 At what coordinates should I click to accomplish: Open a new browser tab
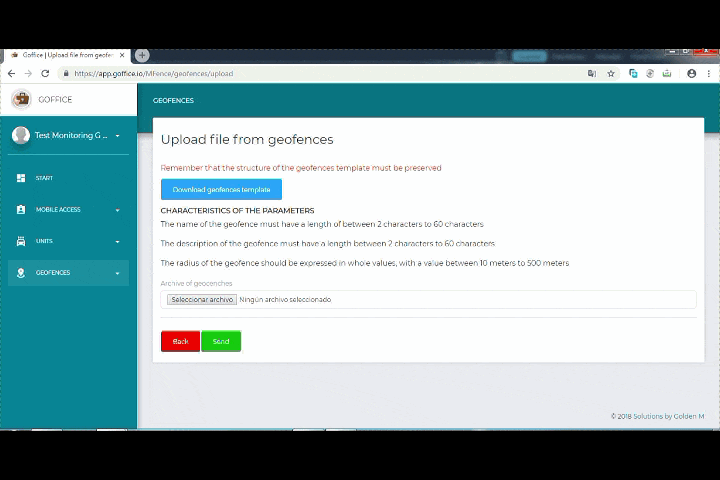142,55
